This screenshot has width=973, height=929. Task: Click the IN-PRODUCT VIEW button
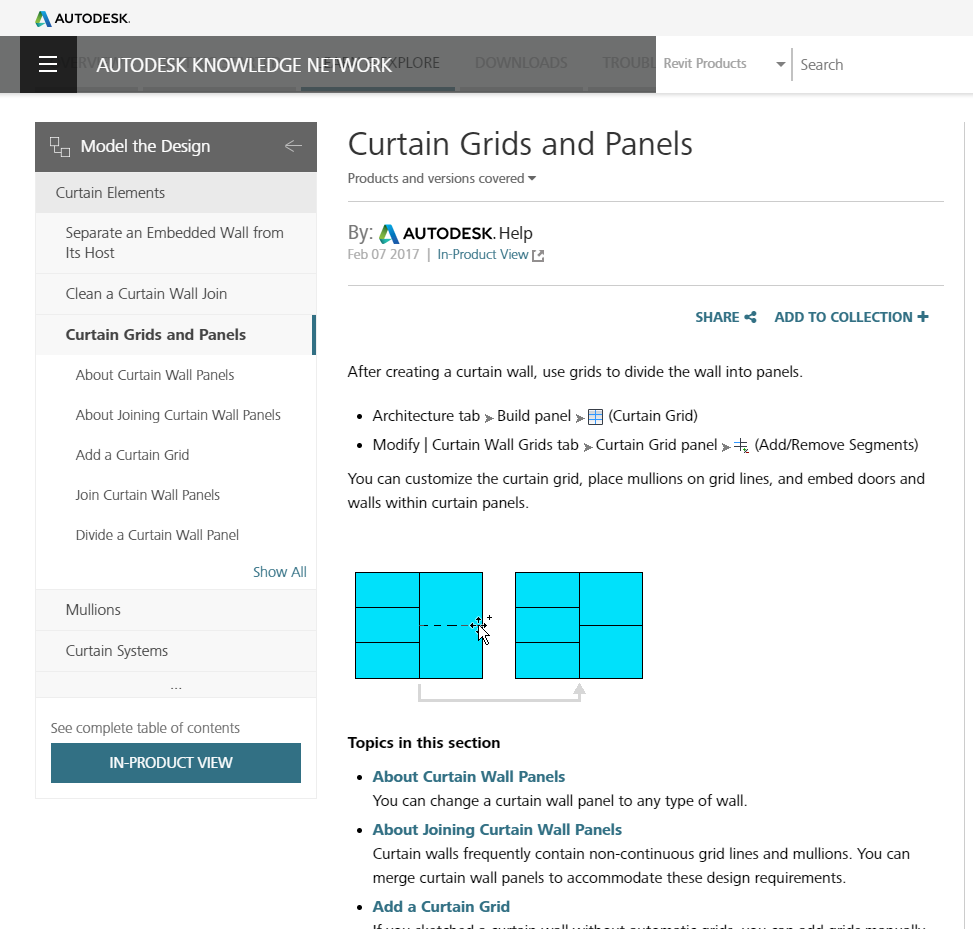tap(176, 763)
